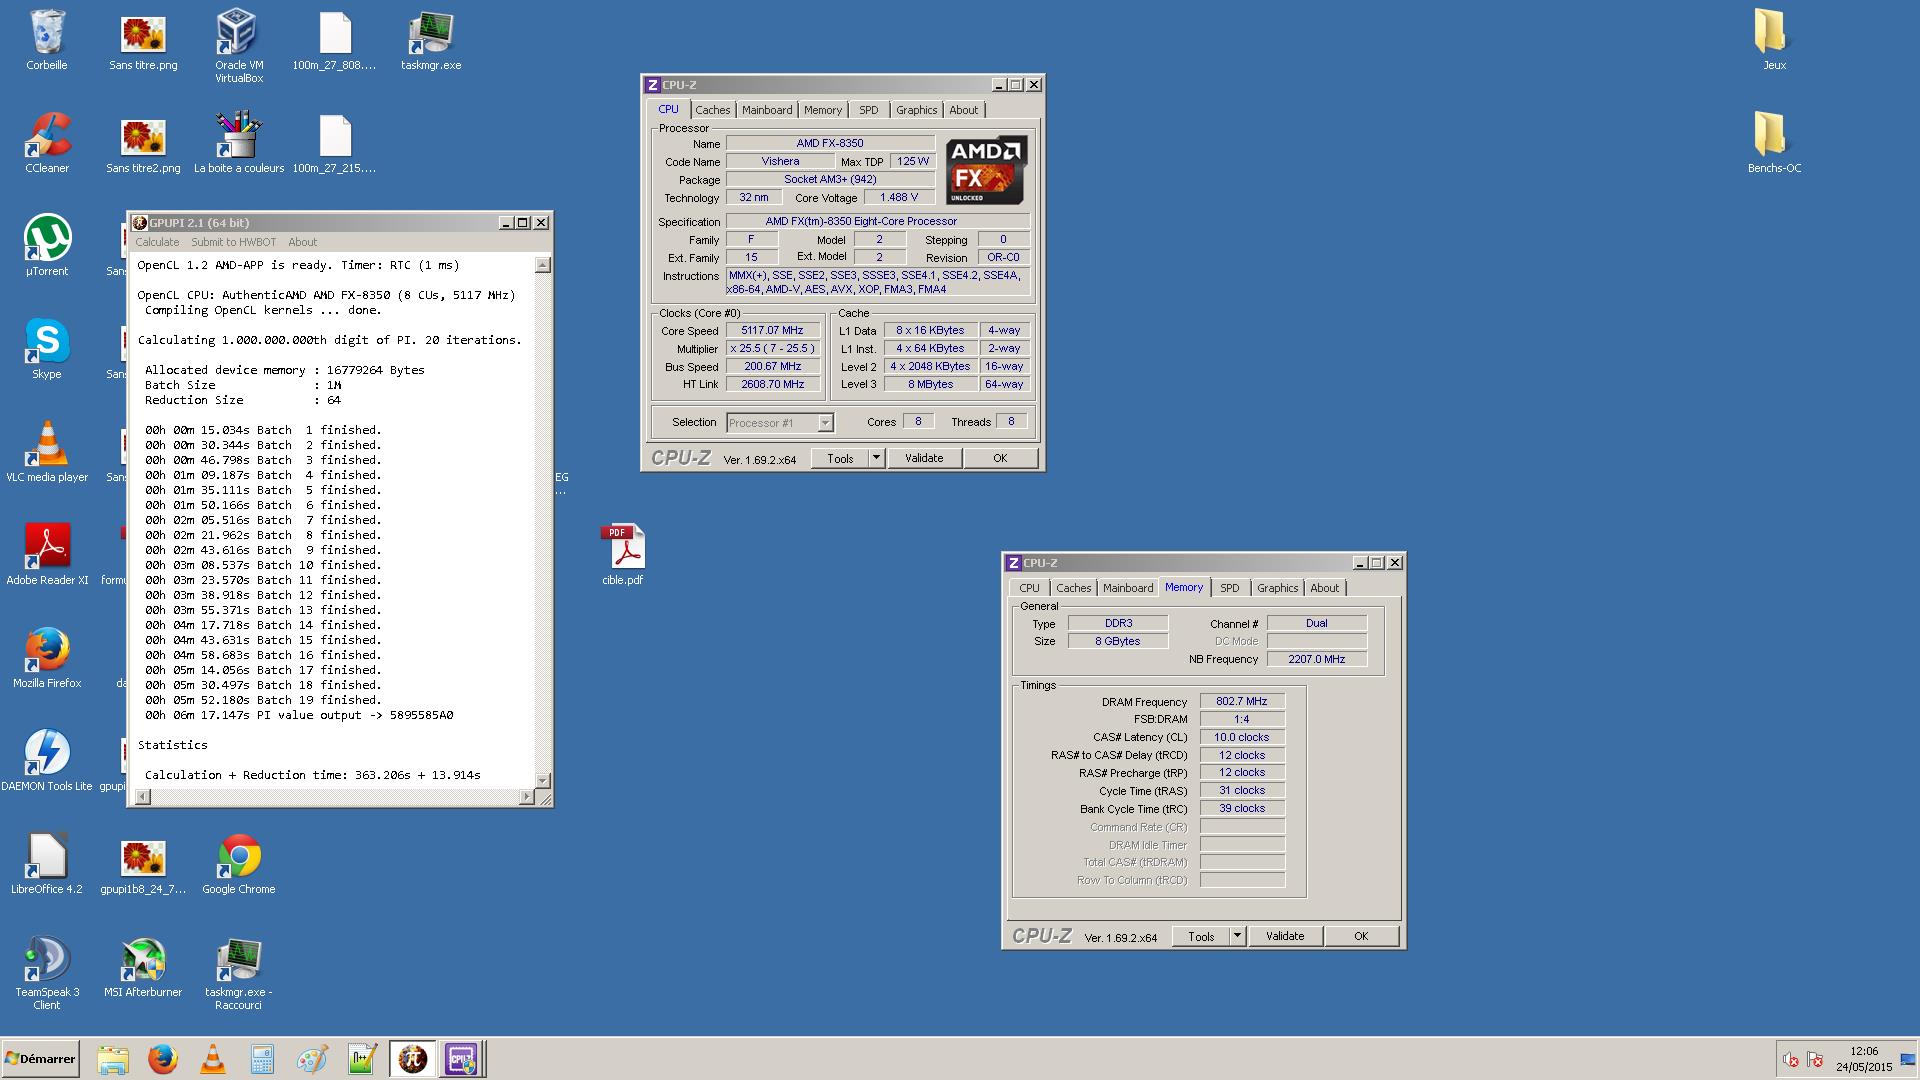Click CPU-Z icon in taskbar
The width and height of the screenshot is (1920, 1080).
[461, 1059]
